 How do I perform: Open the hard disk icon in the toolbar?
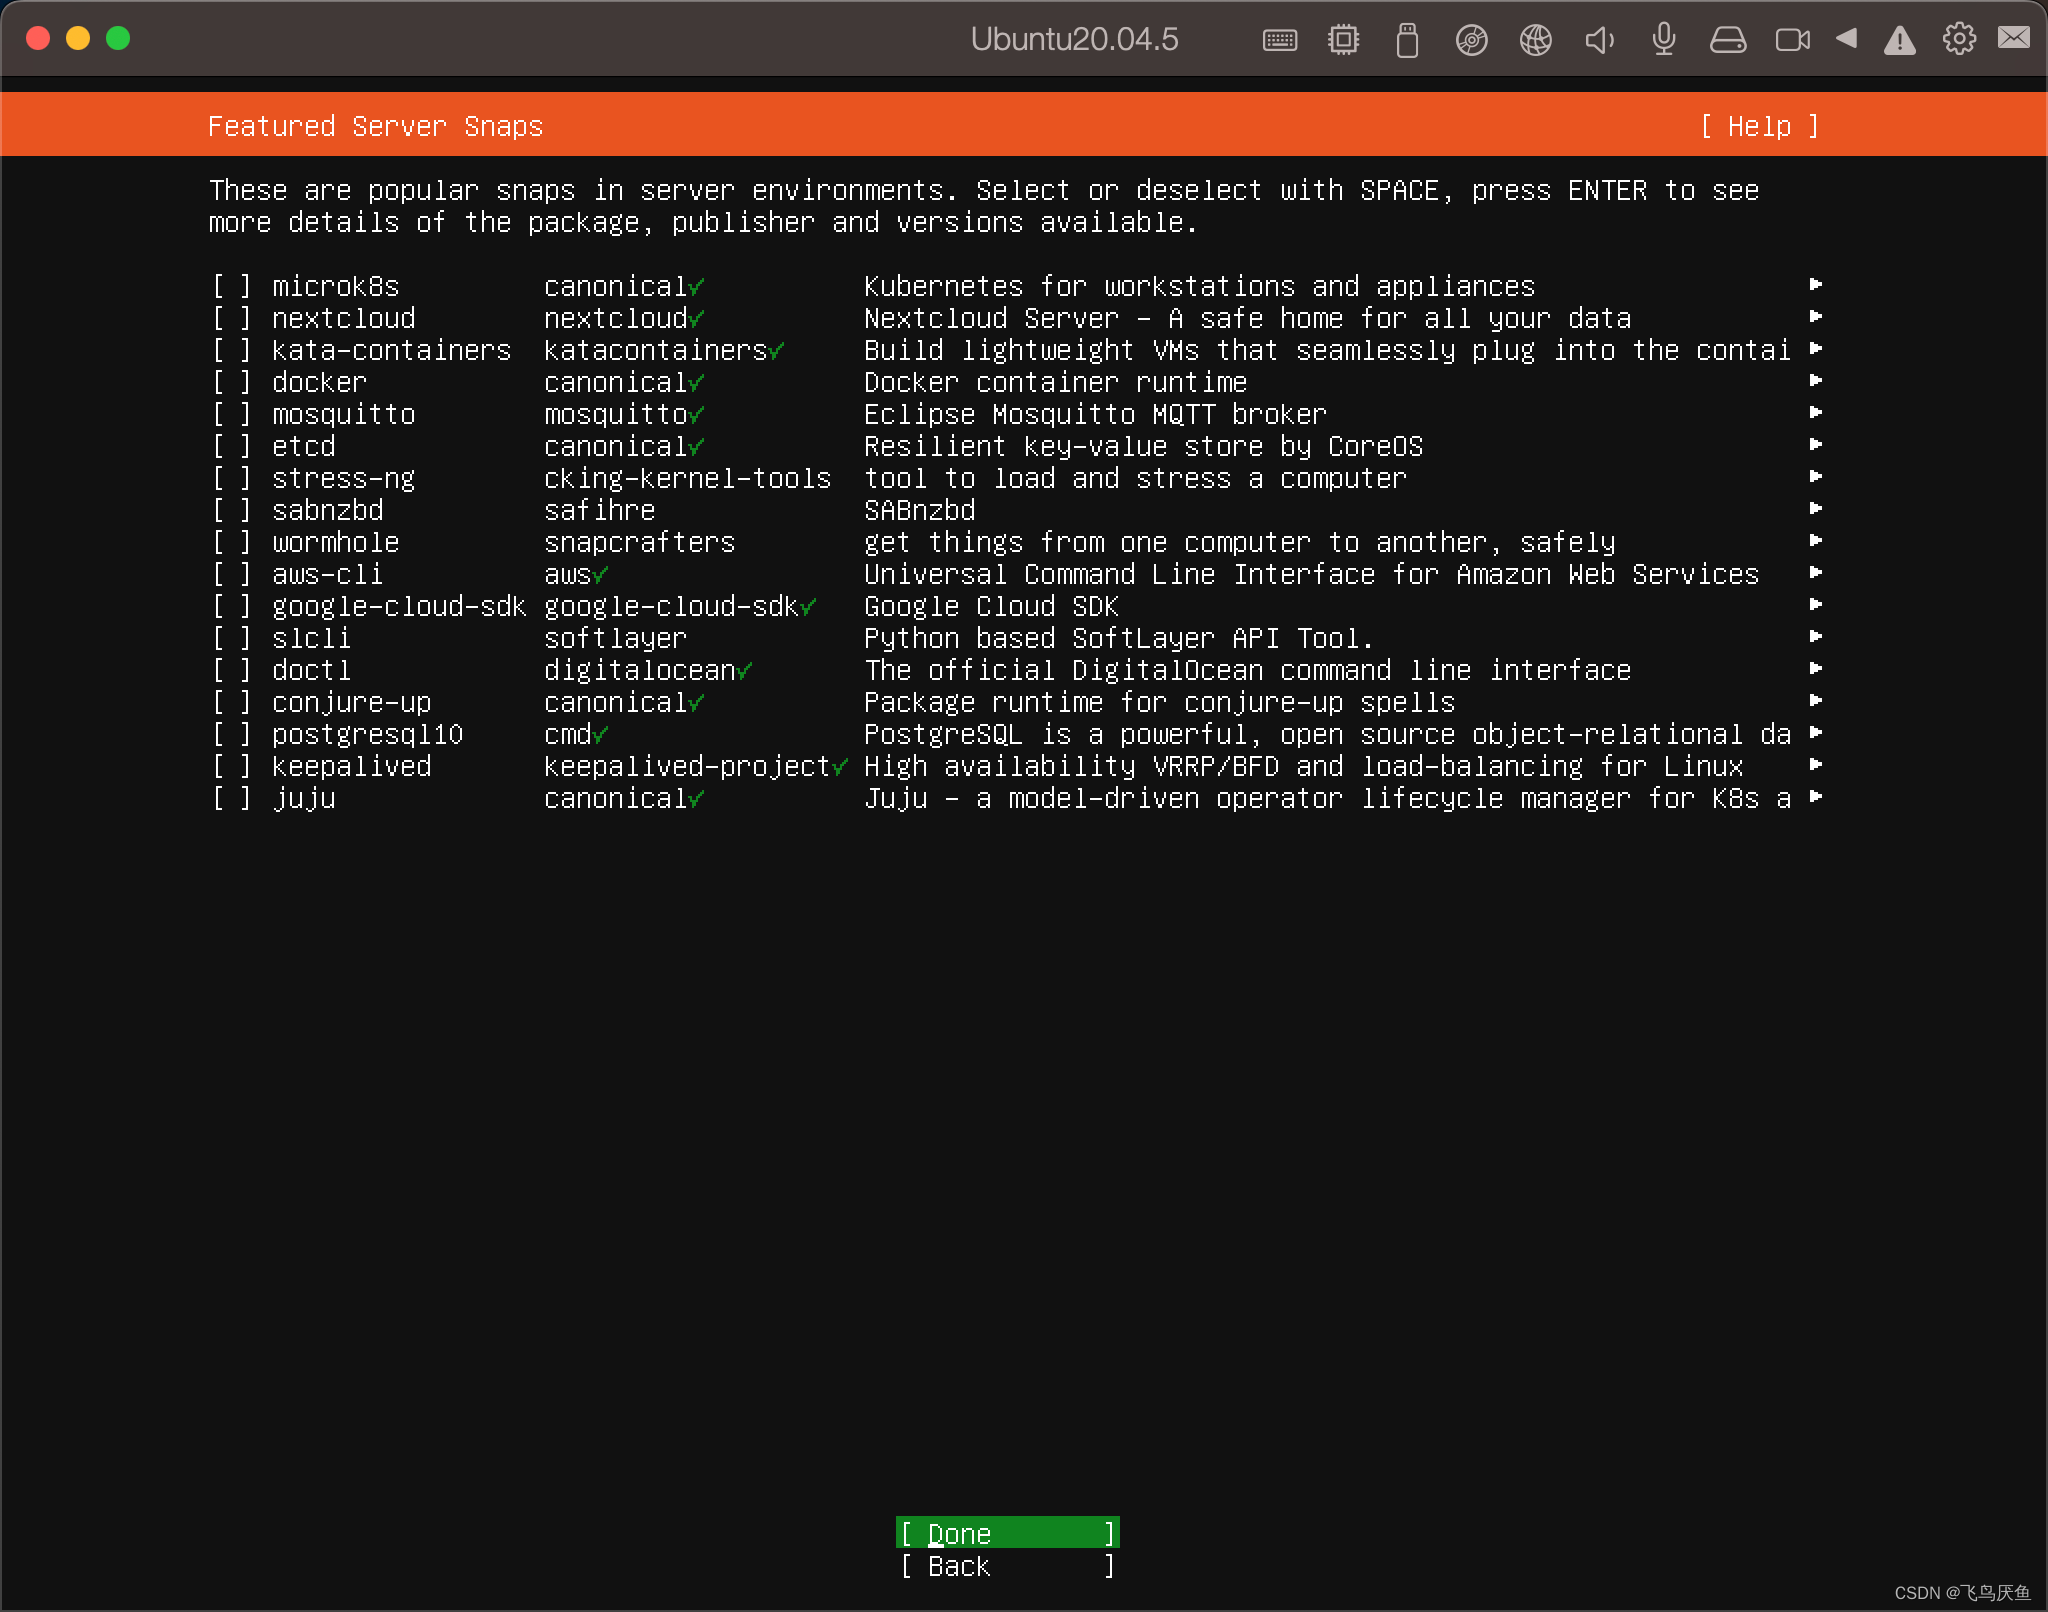tap(1727, 40)
